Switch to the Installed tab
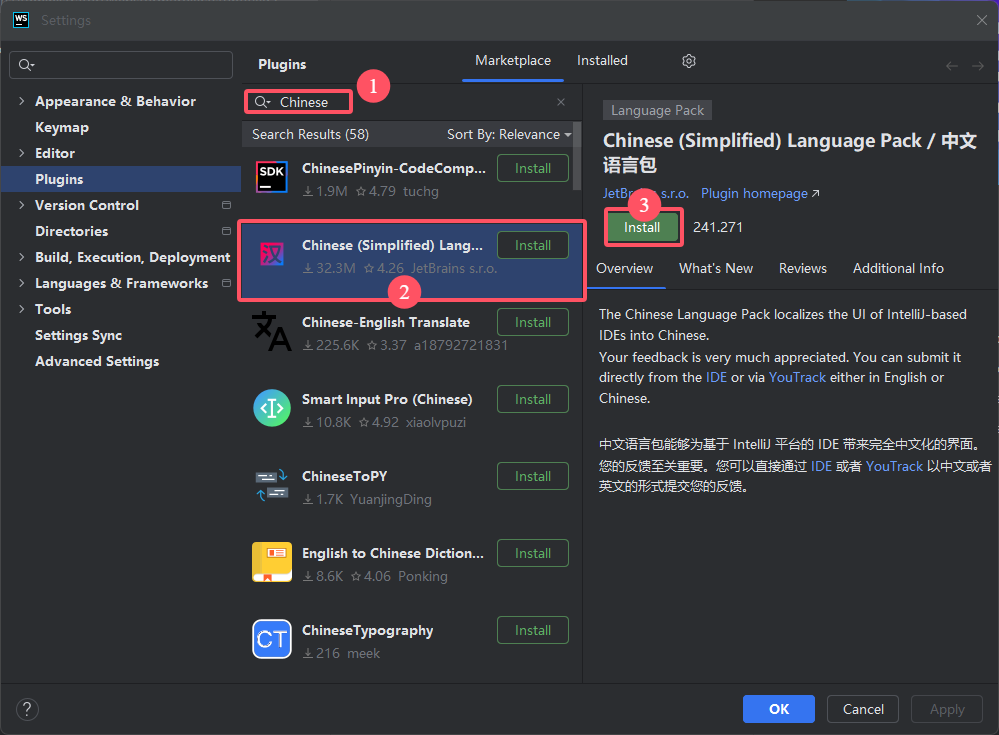The width and height of the screenshot is (999, 735). (602, 61)
